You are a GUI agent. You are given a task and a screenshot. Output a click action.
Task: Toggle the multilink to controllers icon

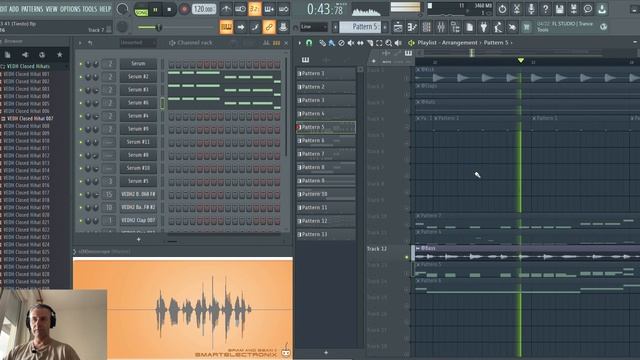(269, 27)
